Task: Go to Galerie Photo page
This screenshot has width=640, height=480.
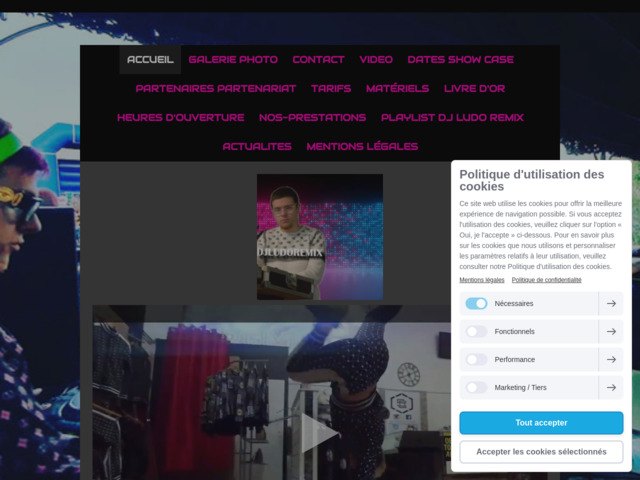Action: (233, 60)
